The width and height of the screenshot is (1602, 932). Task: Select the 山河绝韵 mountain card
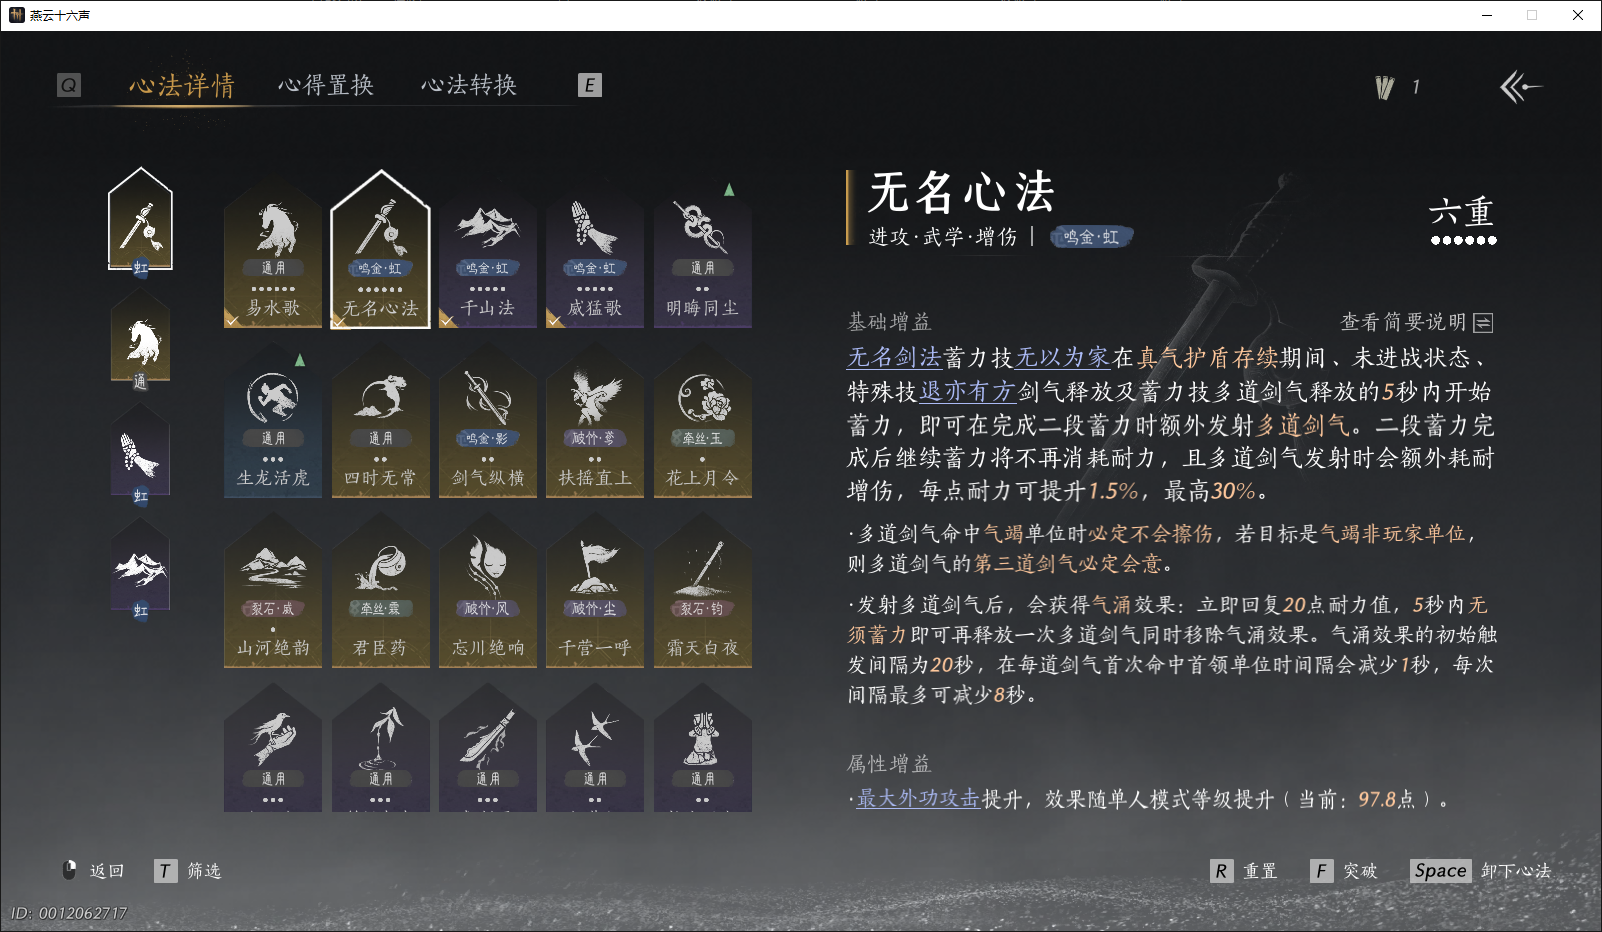[273, 590]
